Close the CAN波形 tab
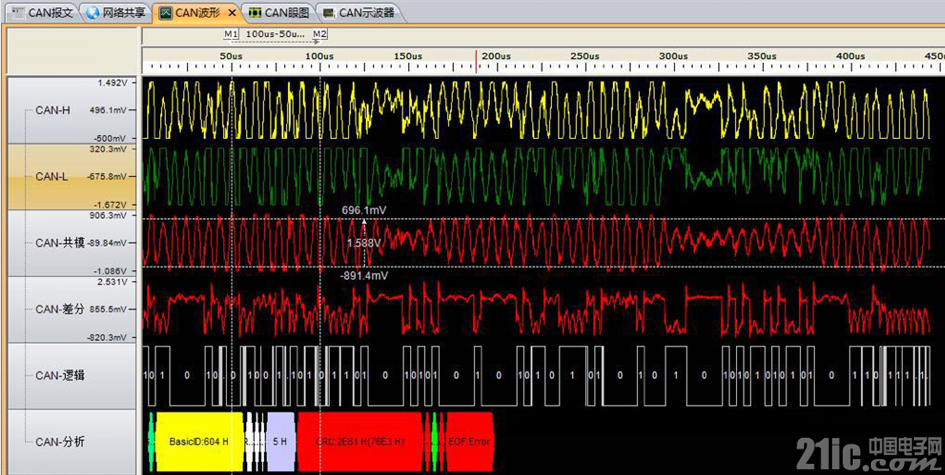Image resolution: width=945 pixels, height=475 pixels. [232, 13]
